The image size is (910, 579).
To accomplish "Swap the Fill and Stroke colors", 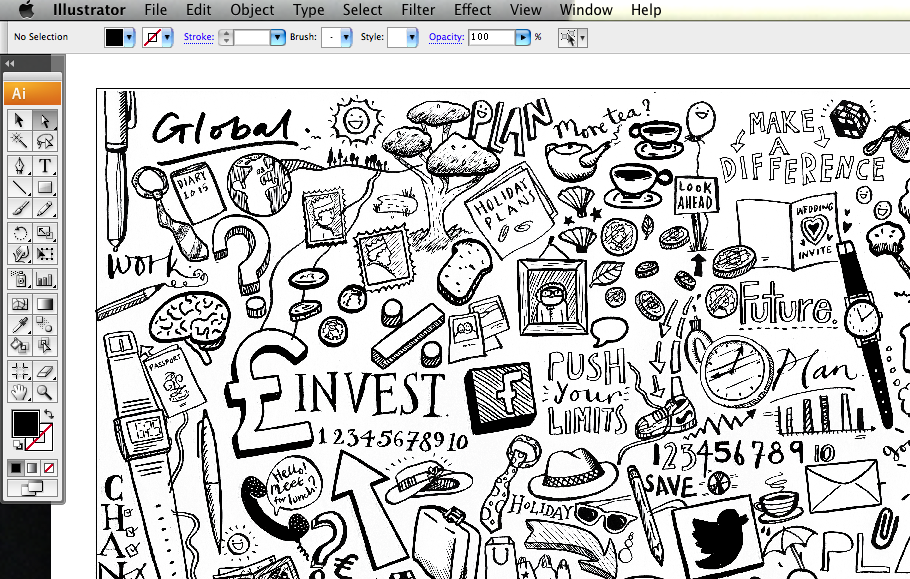I will click(48, 416).
